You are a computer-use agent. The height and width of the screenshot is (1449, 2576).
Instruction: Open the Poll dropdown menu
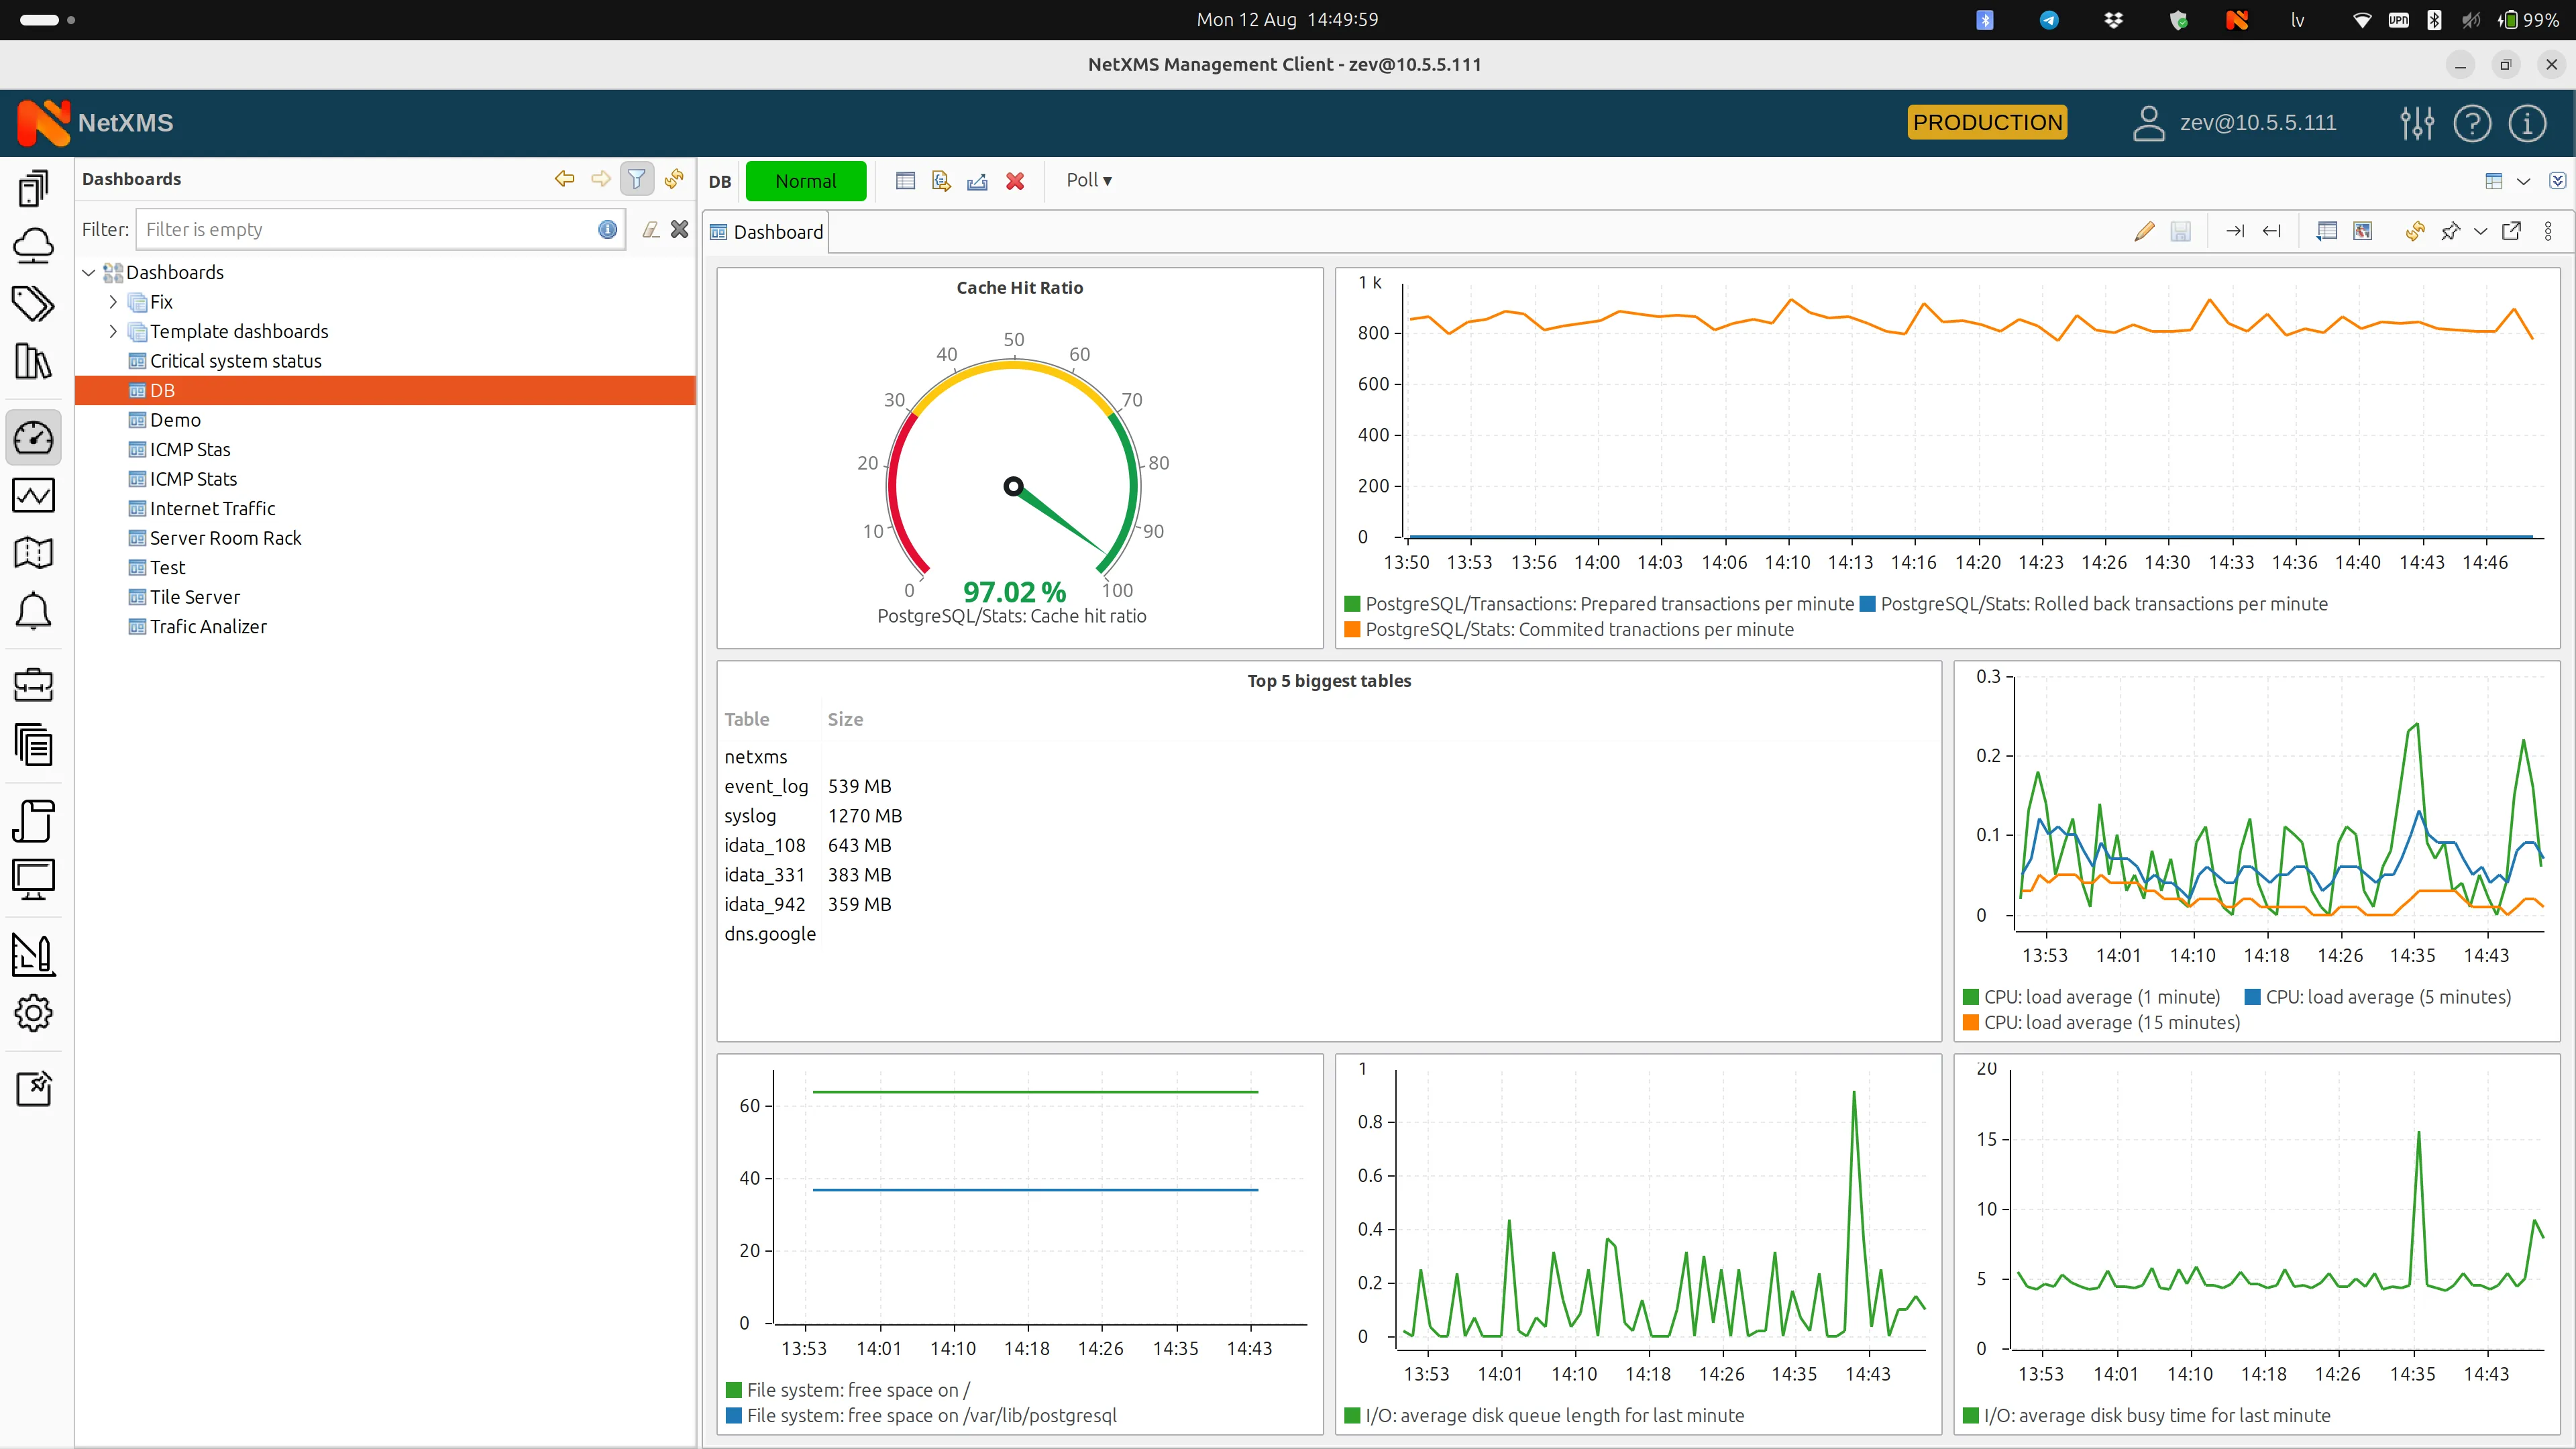tap(1088, 180)
